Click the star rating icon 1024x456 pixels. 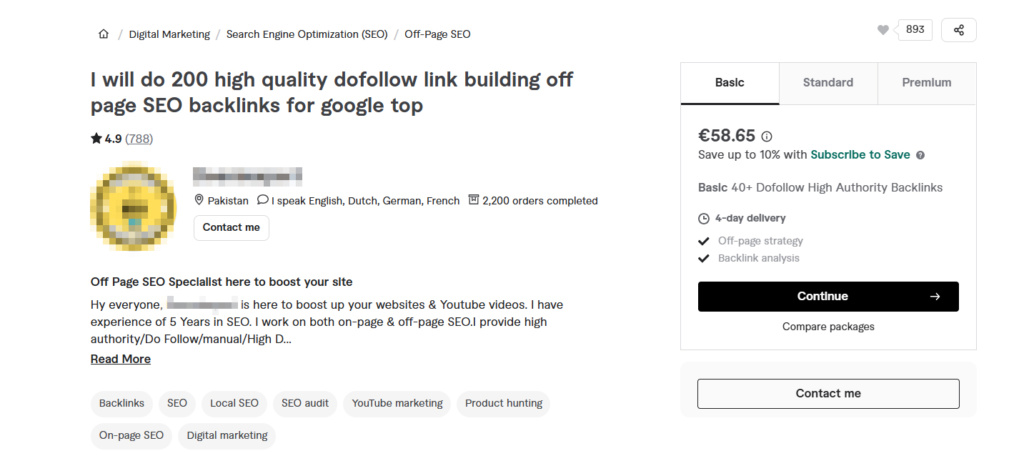[96, 138]
